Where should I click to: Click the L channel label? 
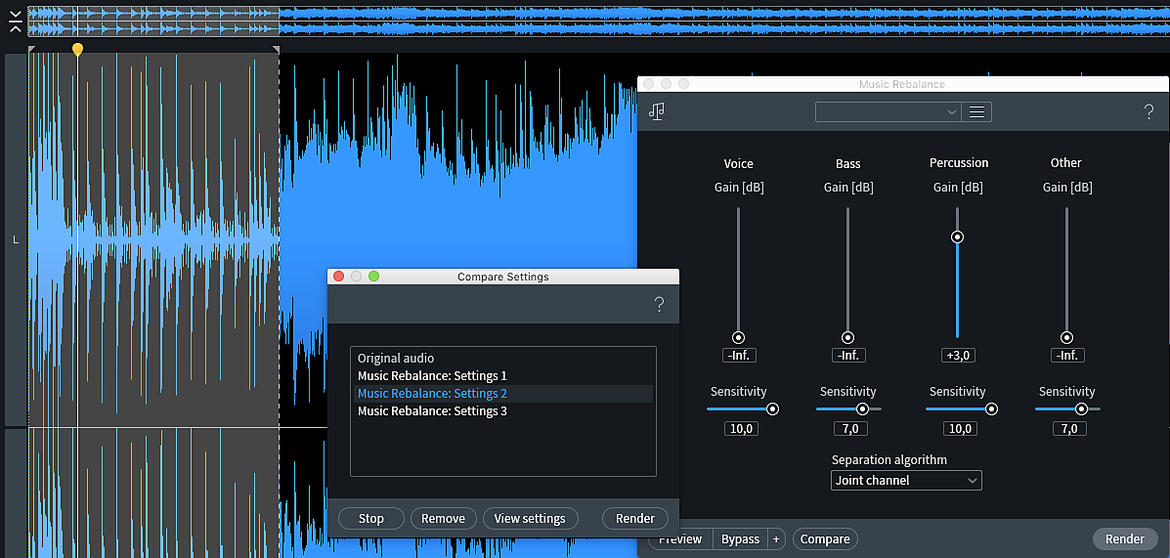point(15,240)
